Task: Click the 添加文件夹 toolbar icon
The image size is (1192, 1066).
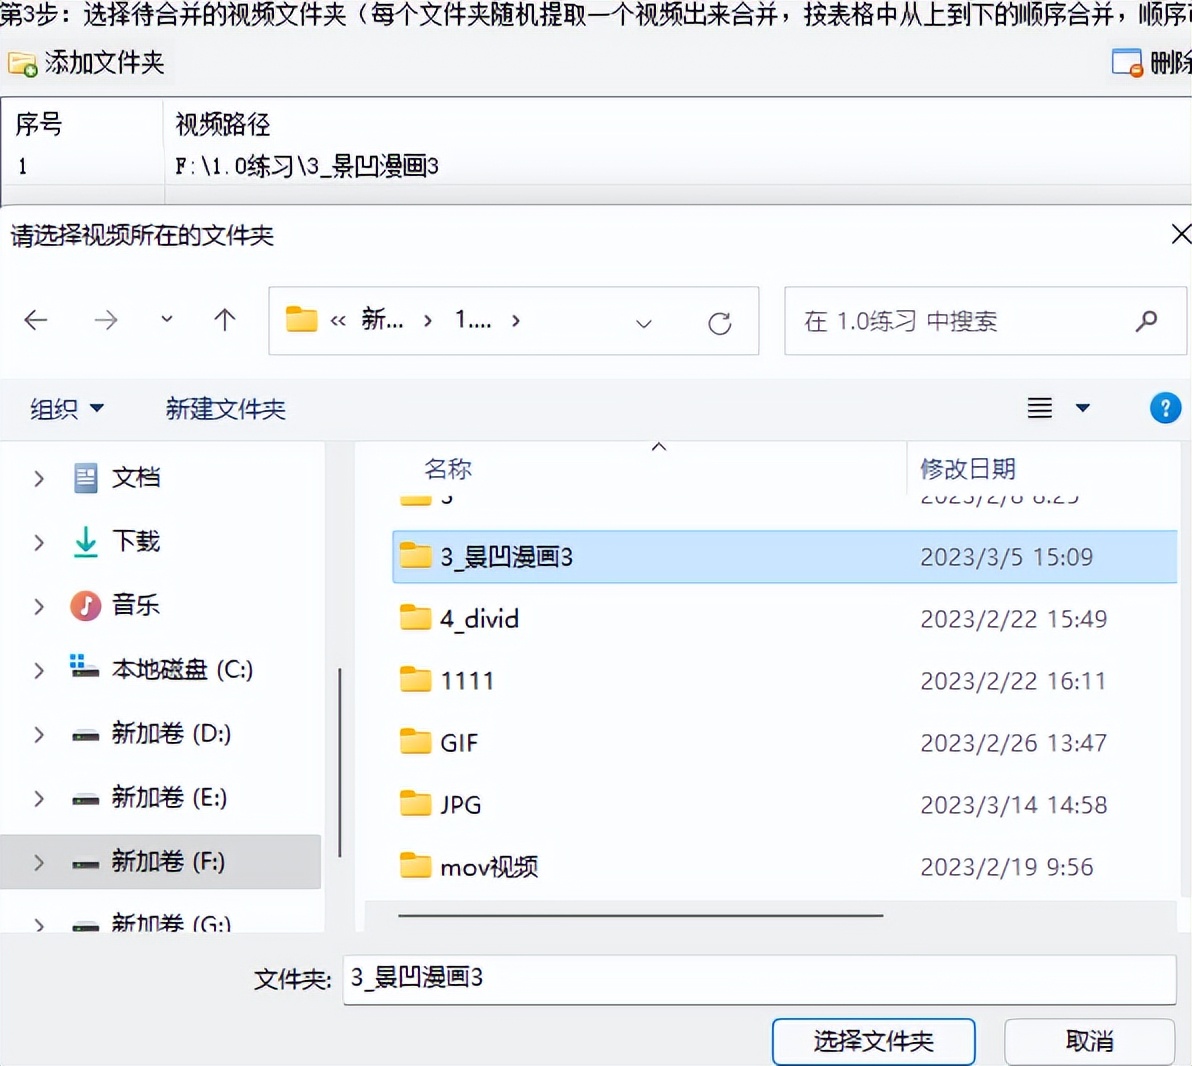Action: click(x=22, y=62)
